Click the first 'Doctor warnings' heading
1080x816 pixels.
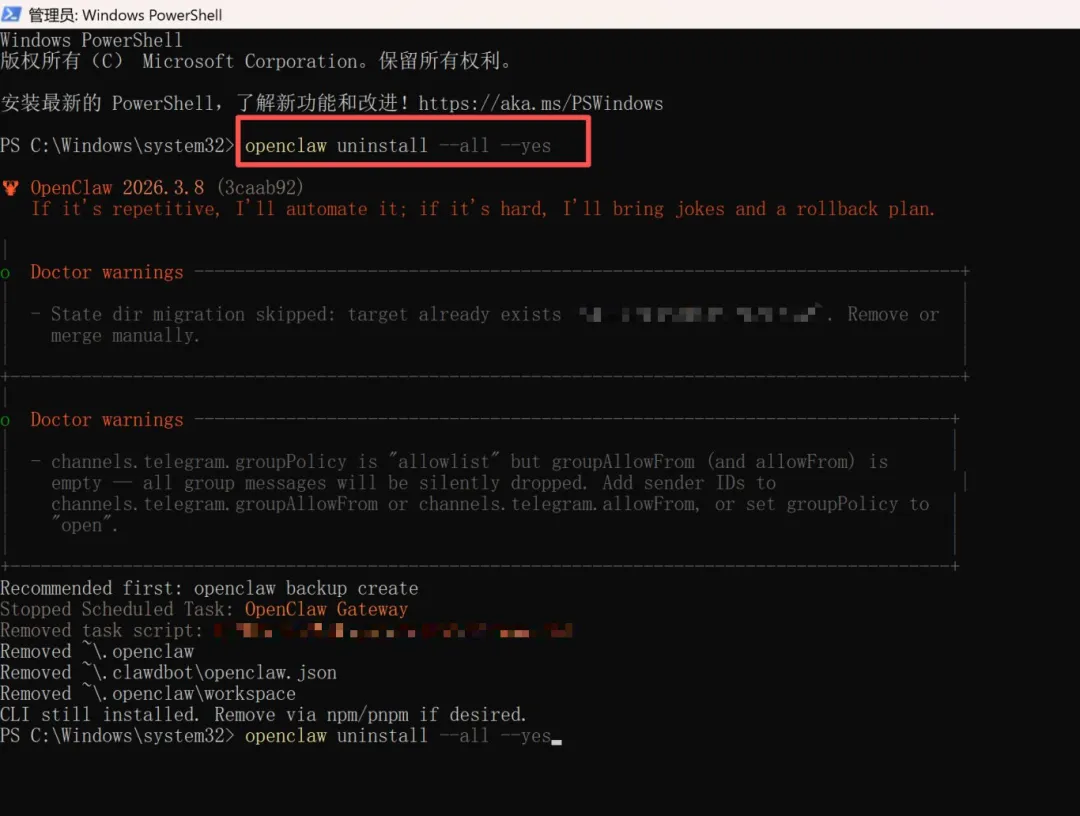click(x=107, y=272)
